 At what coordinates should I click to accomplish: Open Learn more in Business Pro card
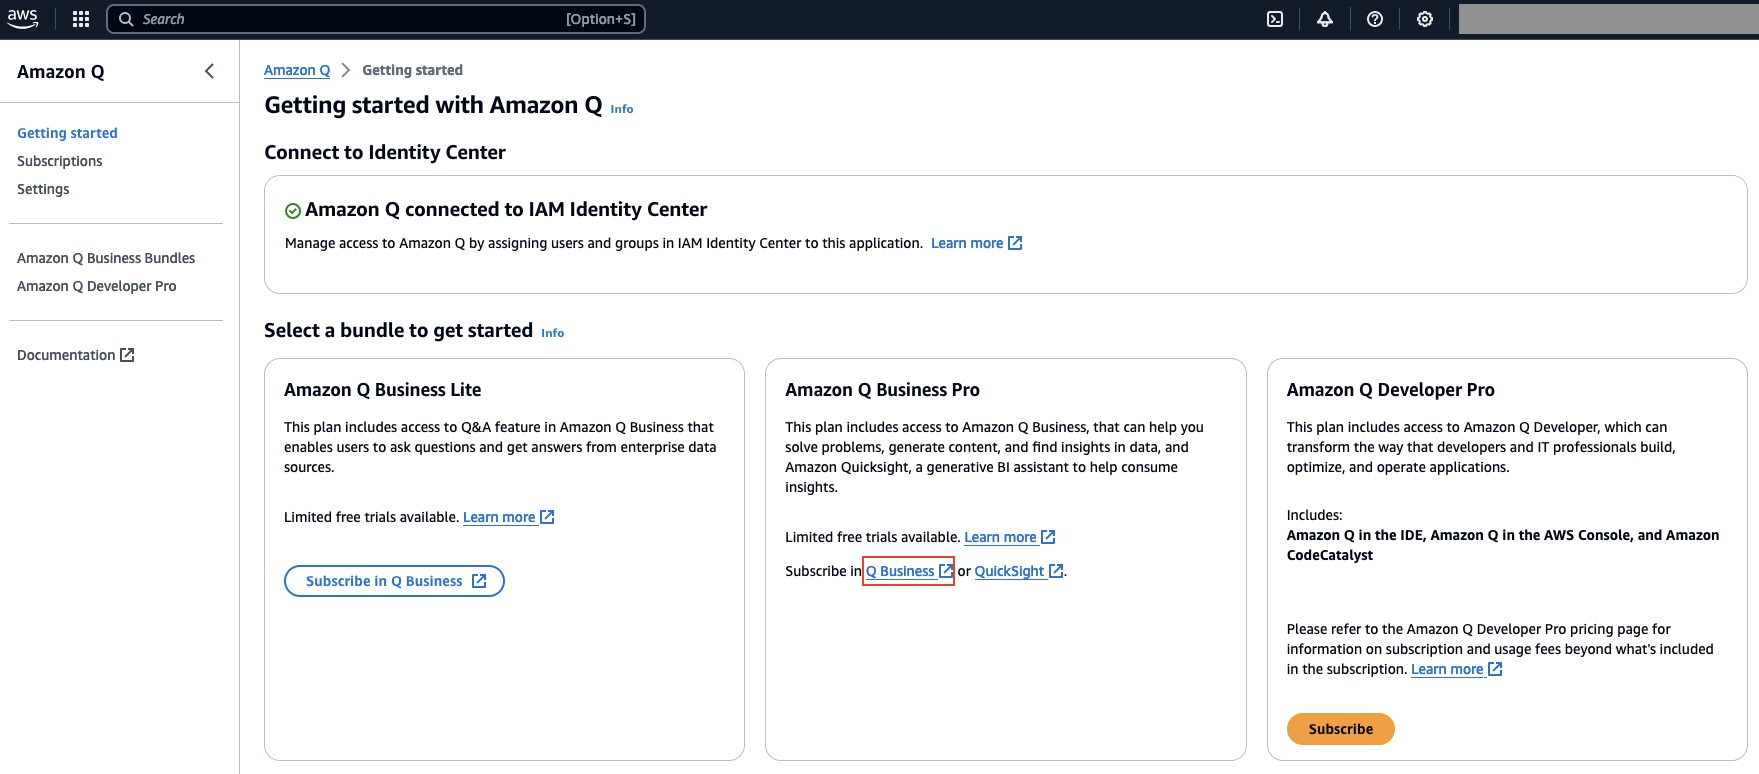click(x=1009, y=537)
